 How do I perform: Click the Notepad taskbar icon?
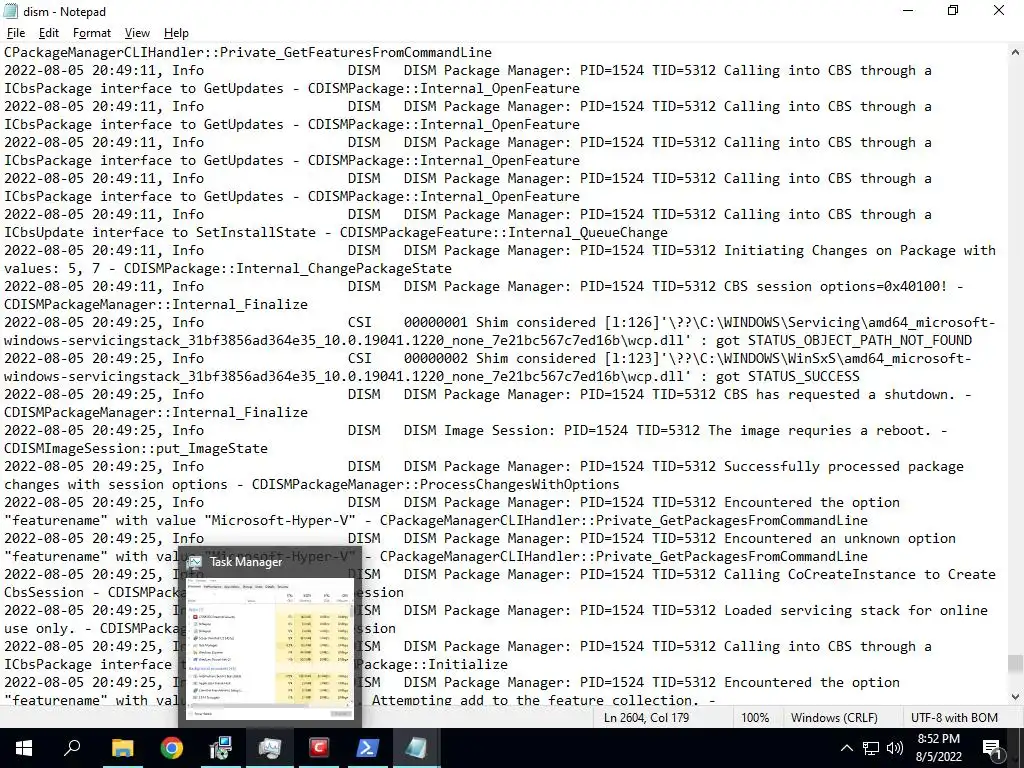point(417,748)
